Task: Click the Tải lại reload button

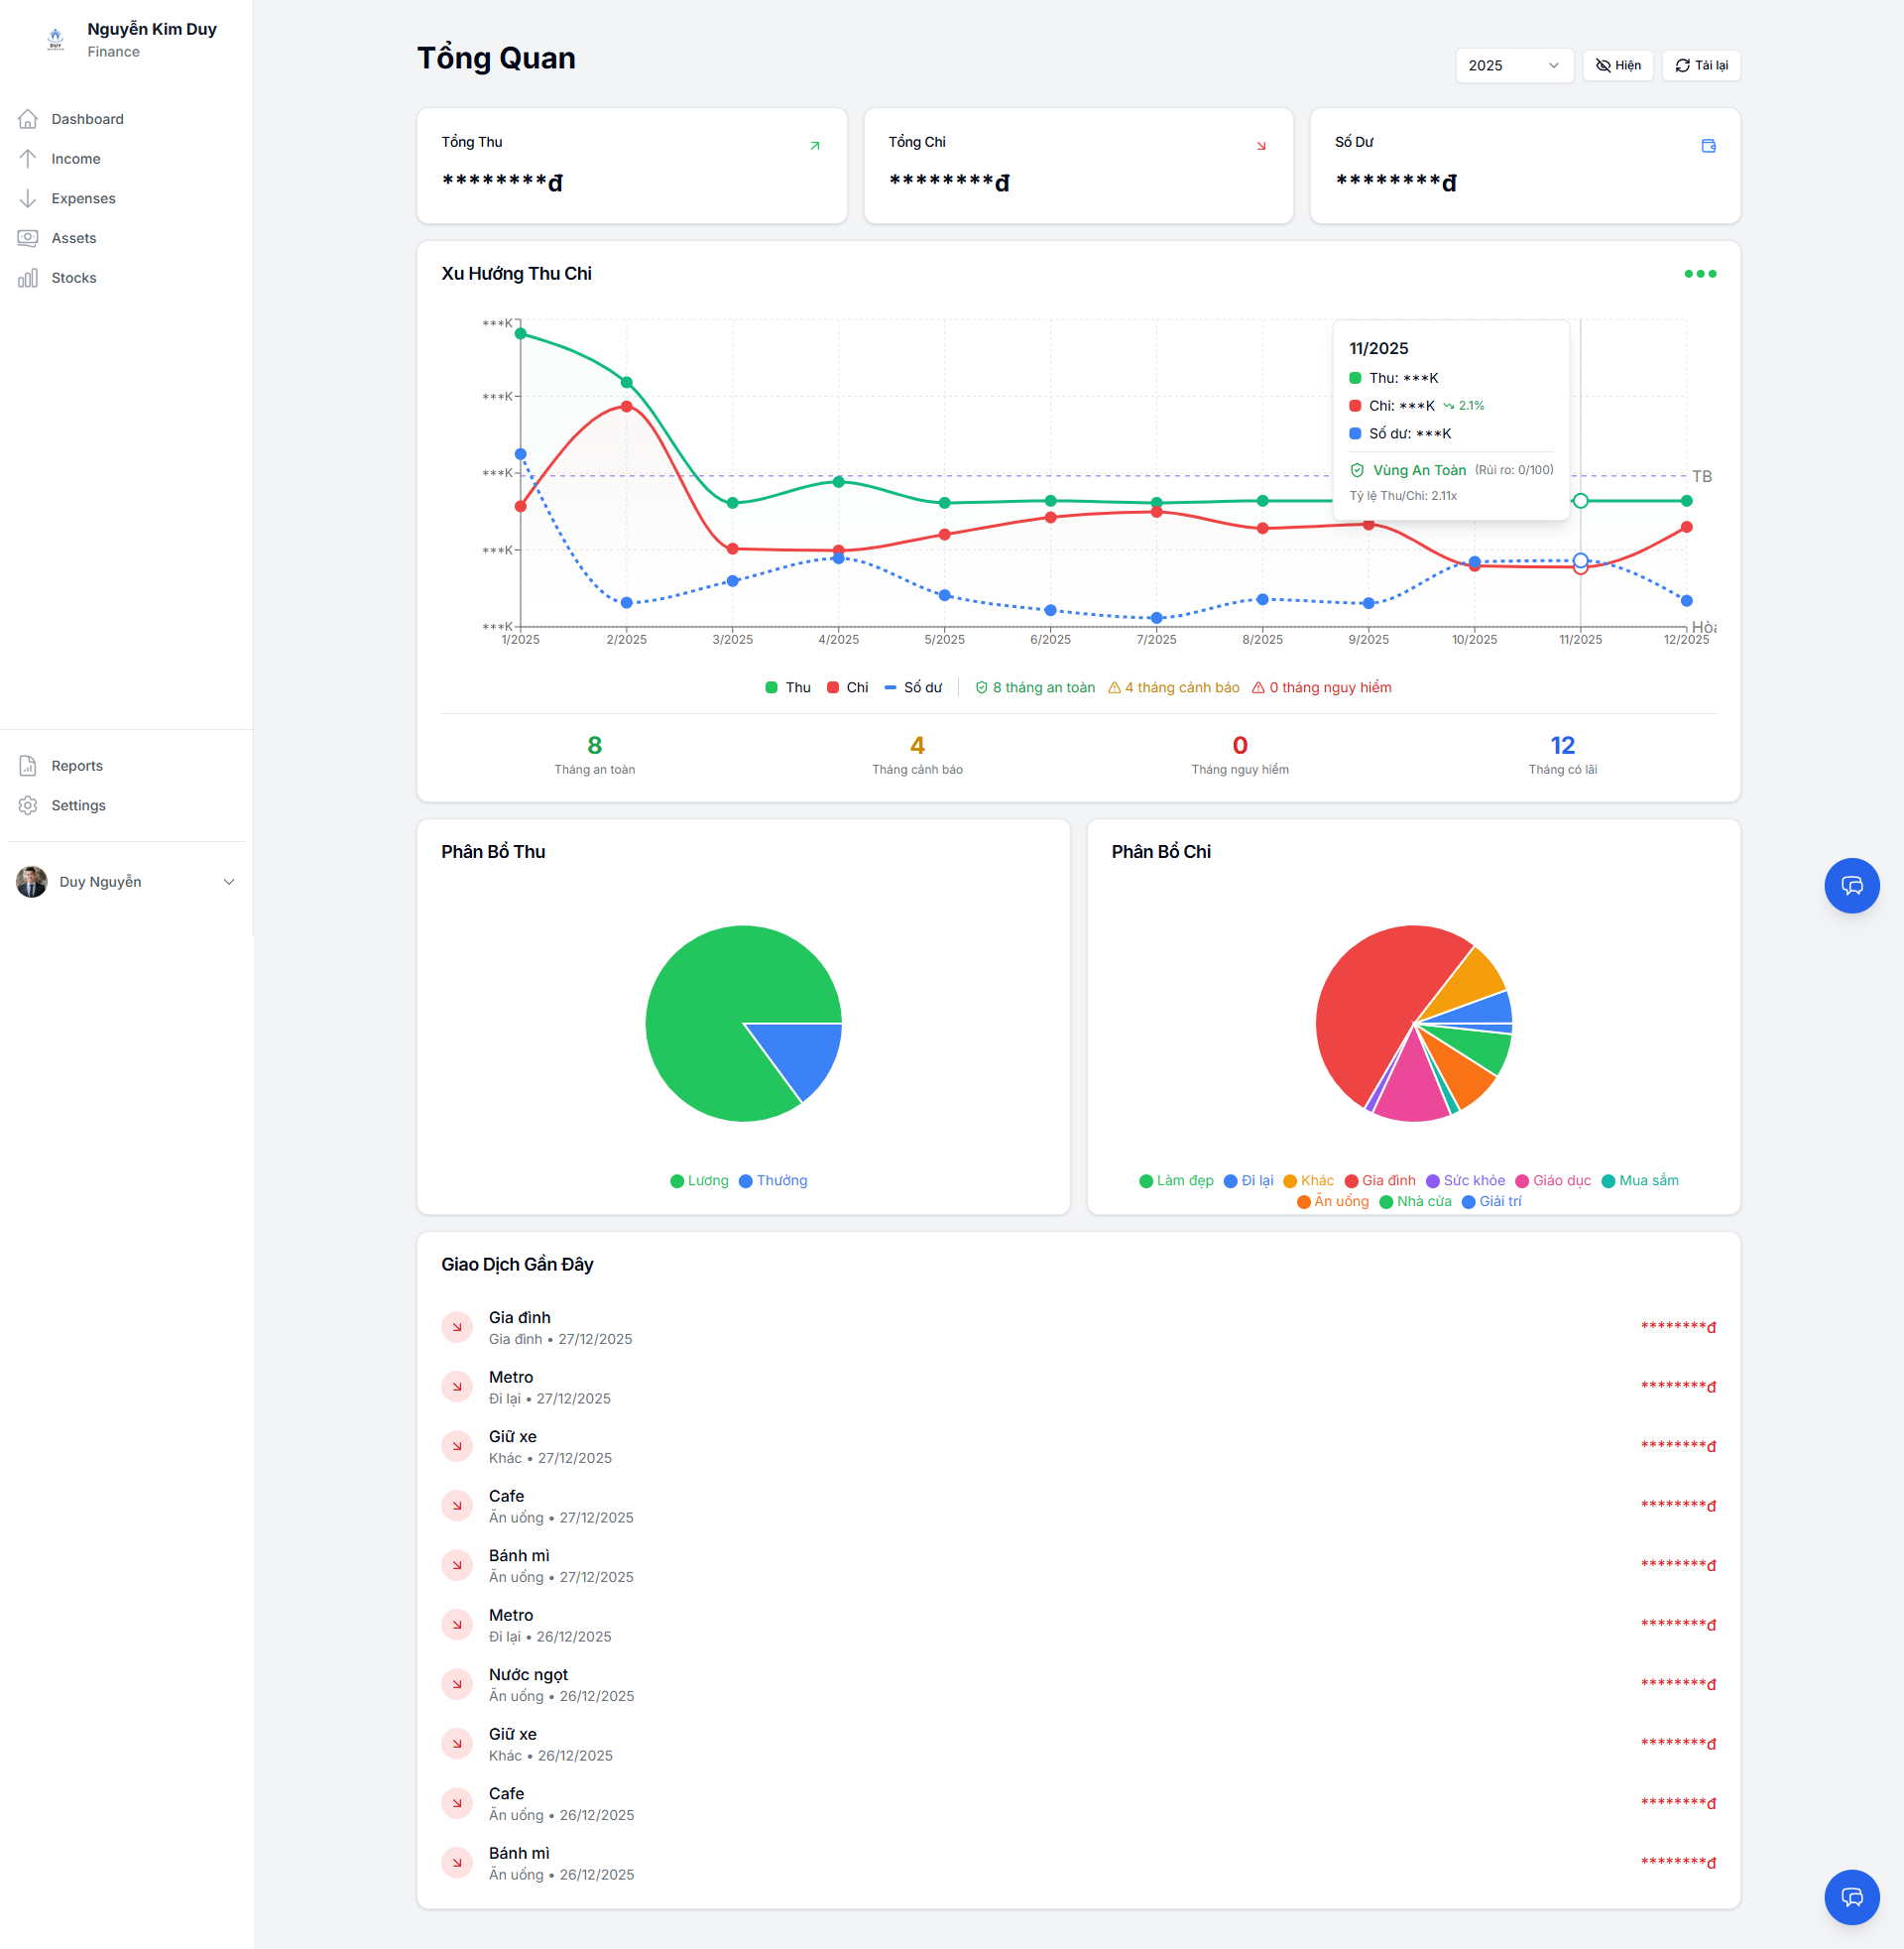Action: click(1700, 65)
